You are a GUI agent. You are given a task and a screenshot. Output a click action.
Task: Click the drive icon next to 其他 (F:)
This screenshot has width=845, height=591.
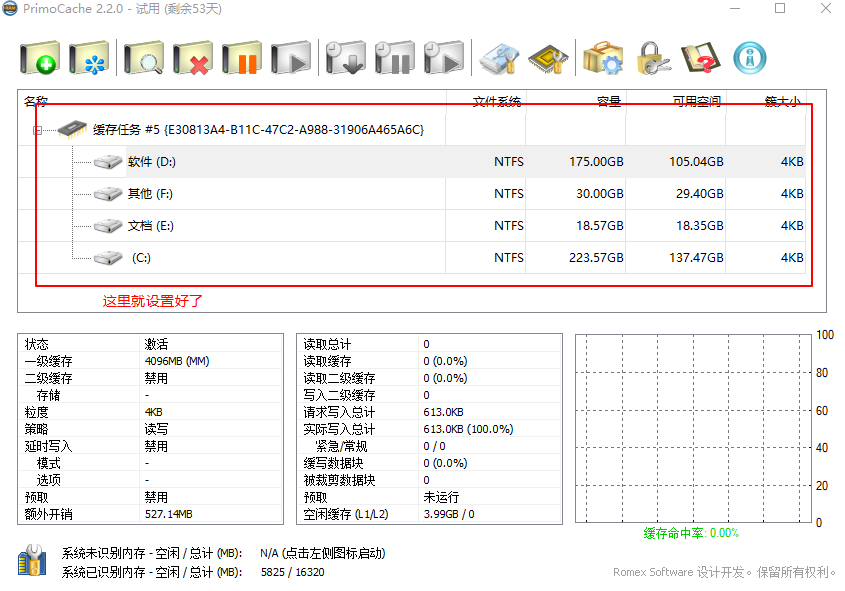[108, 193]
